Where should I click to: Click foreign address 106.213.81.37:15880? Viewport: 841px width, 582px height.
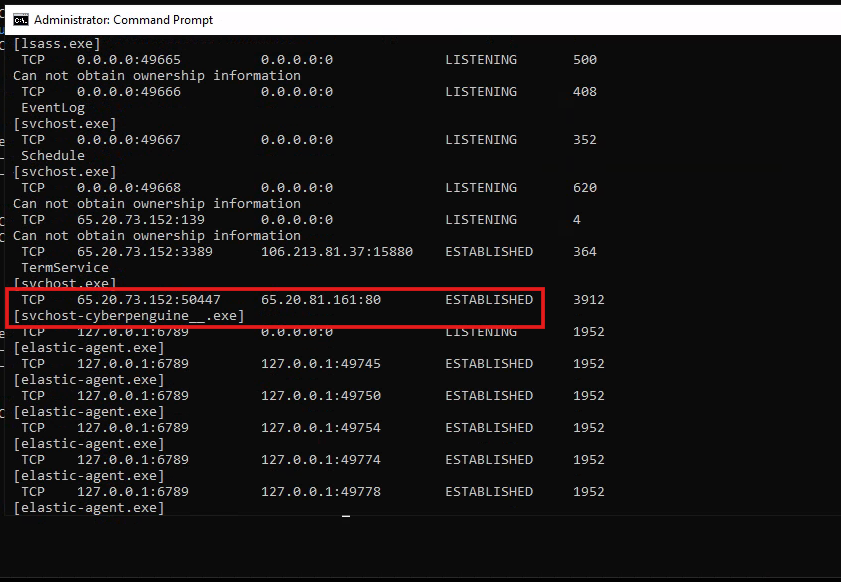[x=337, y=252]
